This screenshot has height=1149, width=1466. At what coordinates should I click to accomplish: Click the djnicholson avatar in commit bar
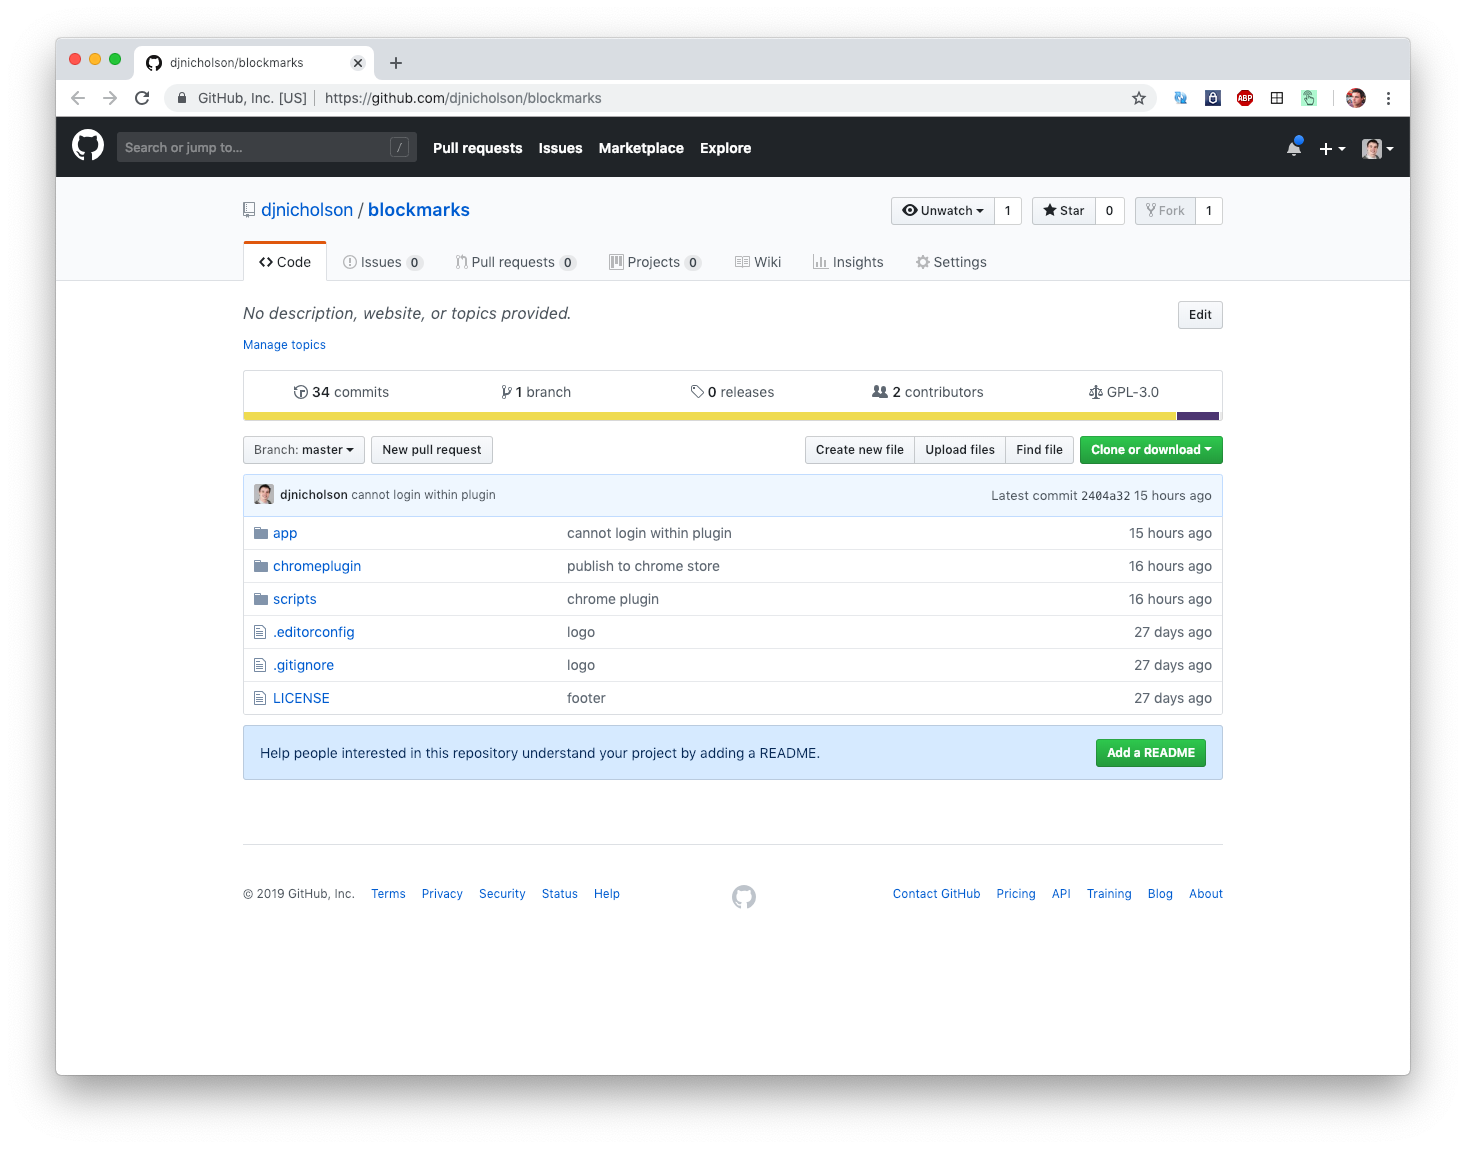coord(264,494)
